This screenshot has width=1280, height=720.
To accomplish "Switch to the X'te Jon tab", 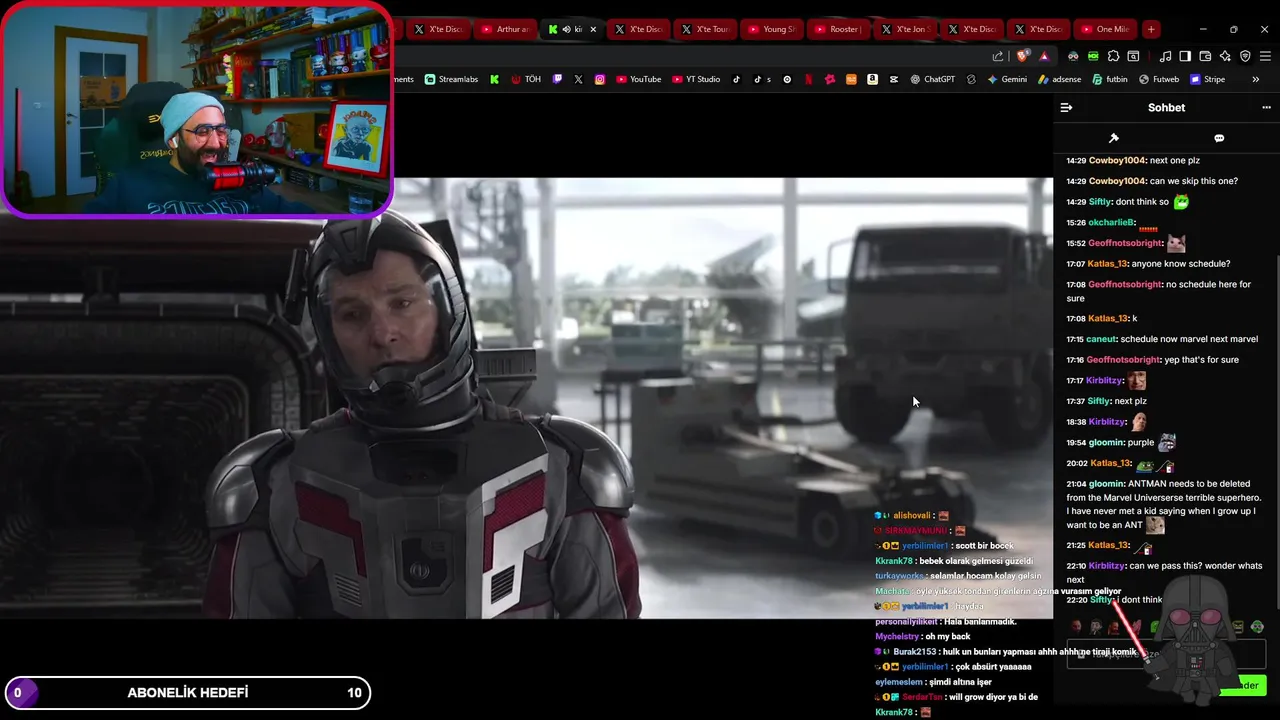I will (x=904, y=29).
